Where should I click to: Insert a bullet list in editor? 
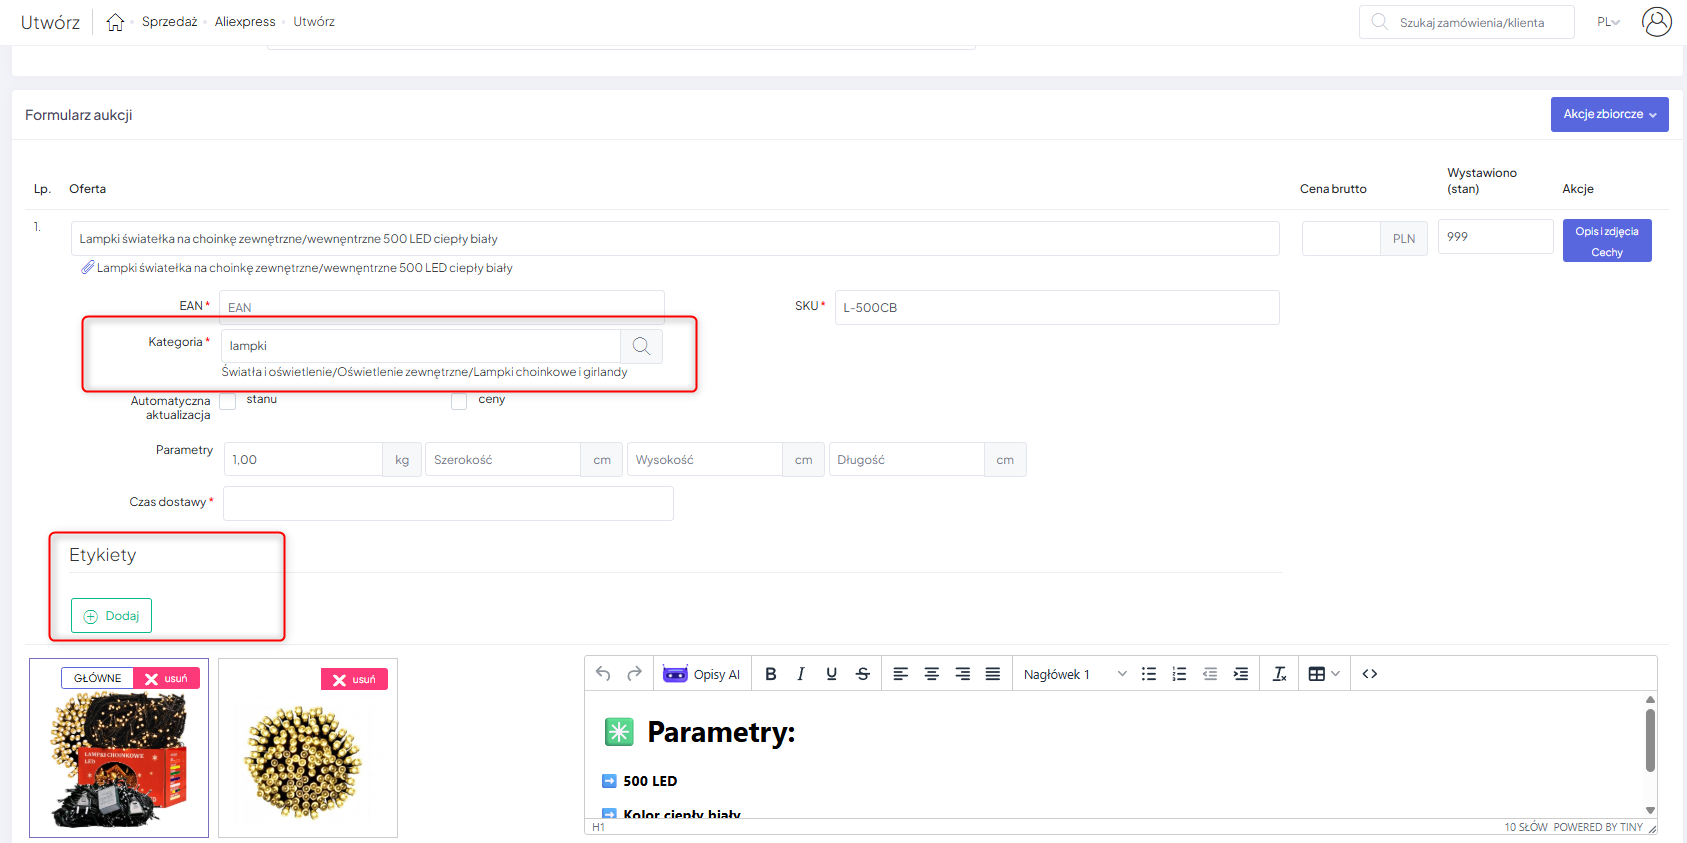coord(1148,674)
